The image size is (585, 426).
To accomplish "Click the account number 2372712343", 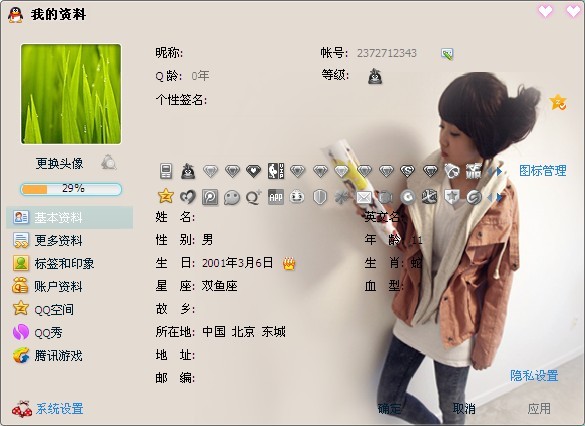I will [x=387, y=53].
